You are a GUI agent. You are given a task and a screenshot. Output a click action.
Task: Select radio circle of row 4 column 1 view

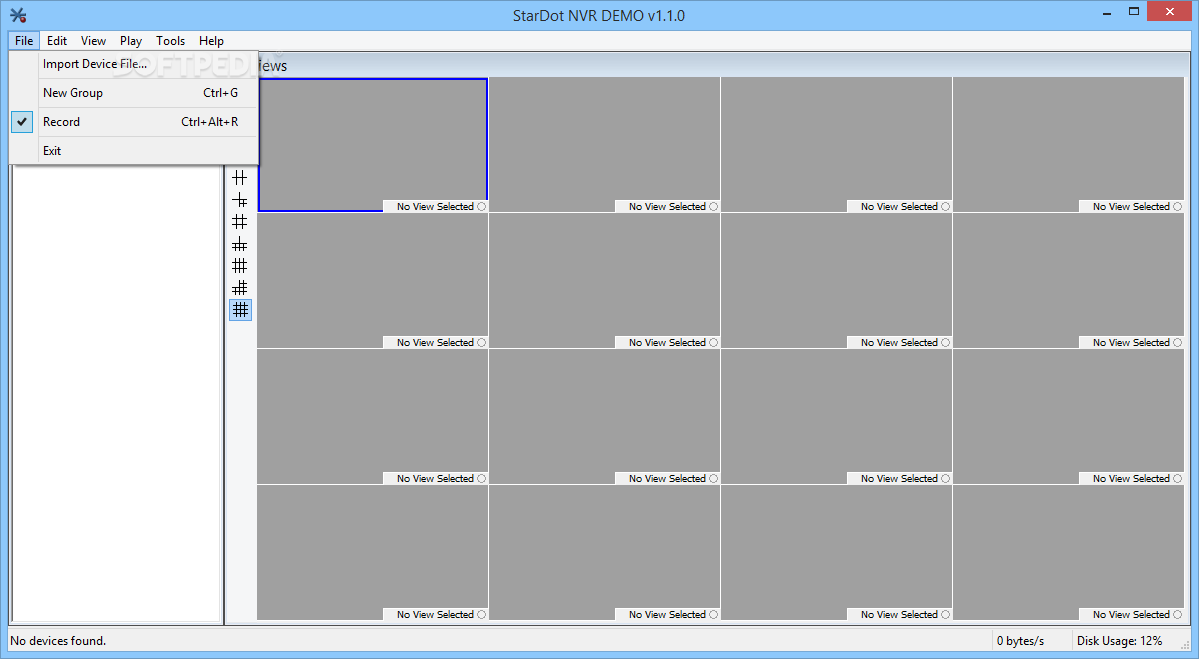482,615
